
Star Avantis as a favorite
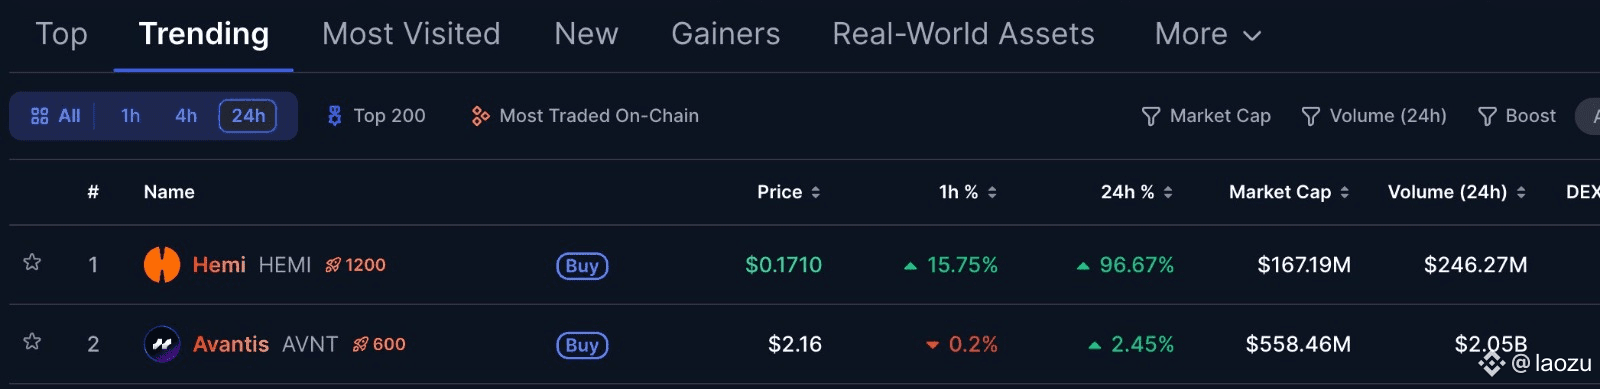[x=32, y=342]
